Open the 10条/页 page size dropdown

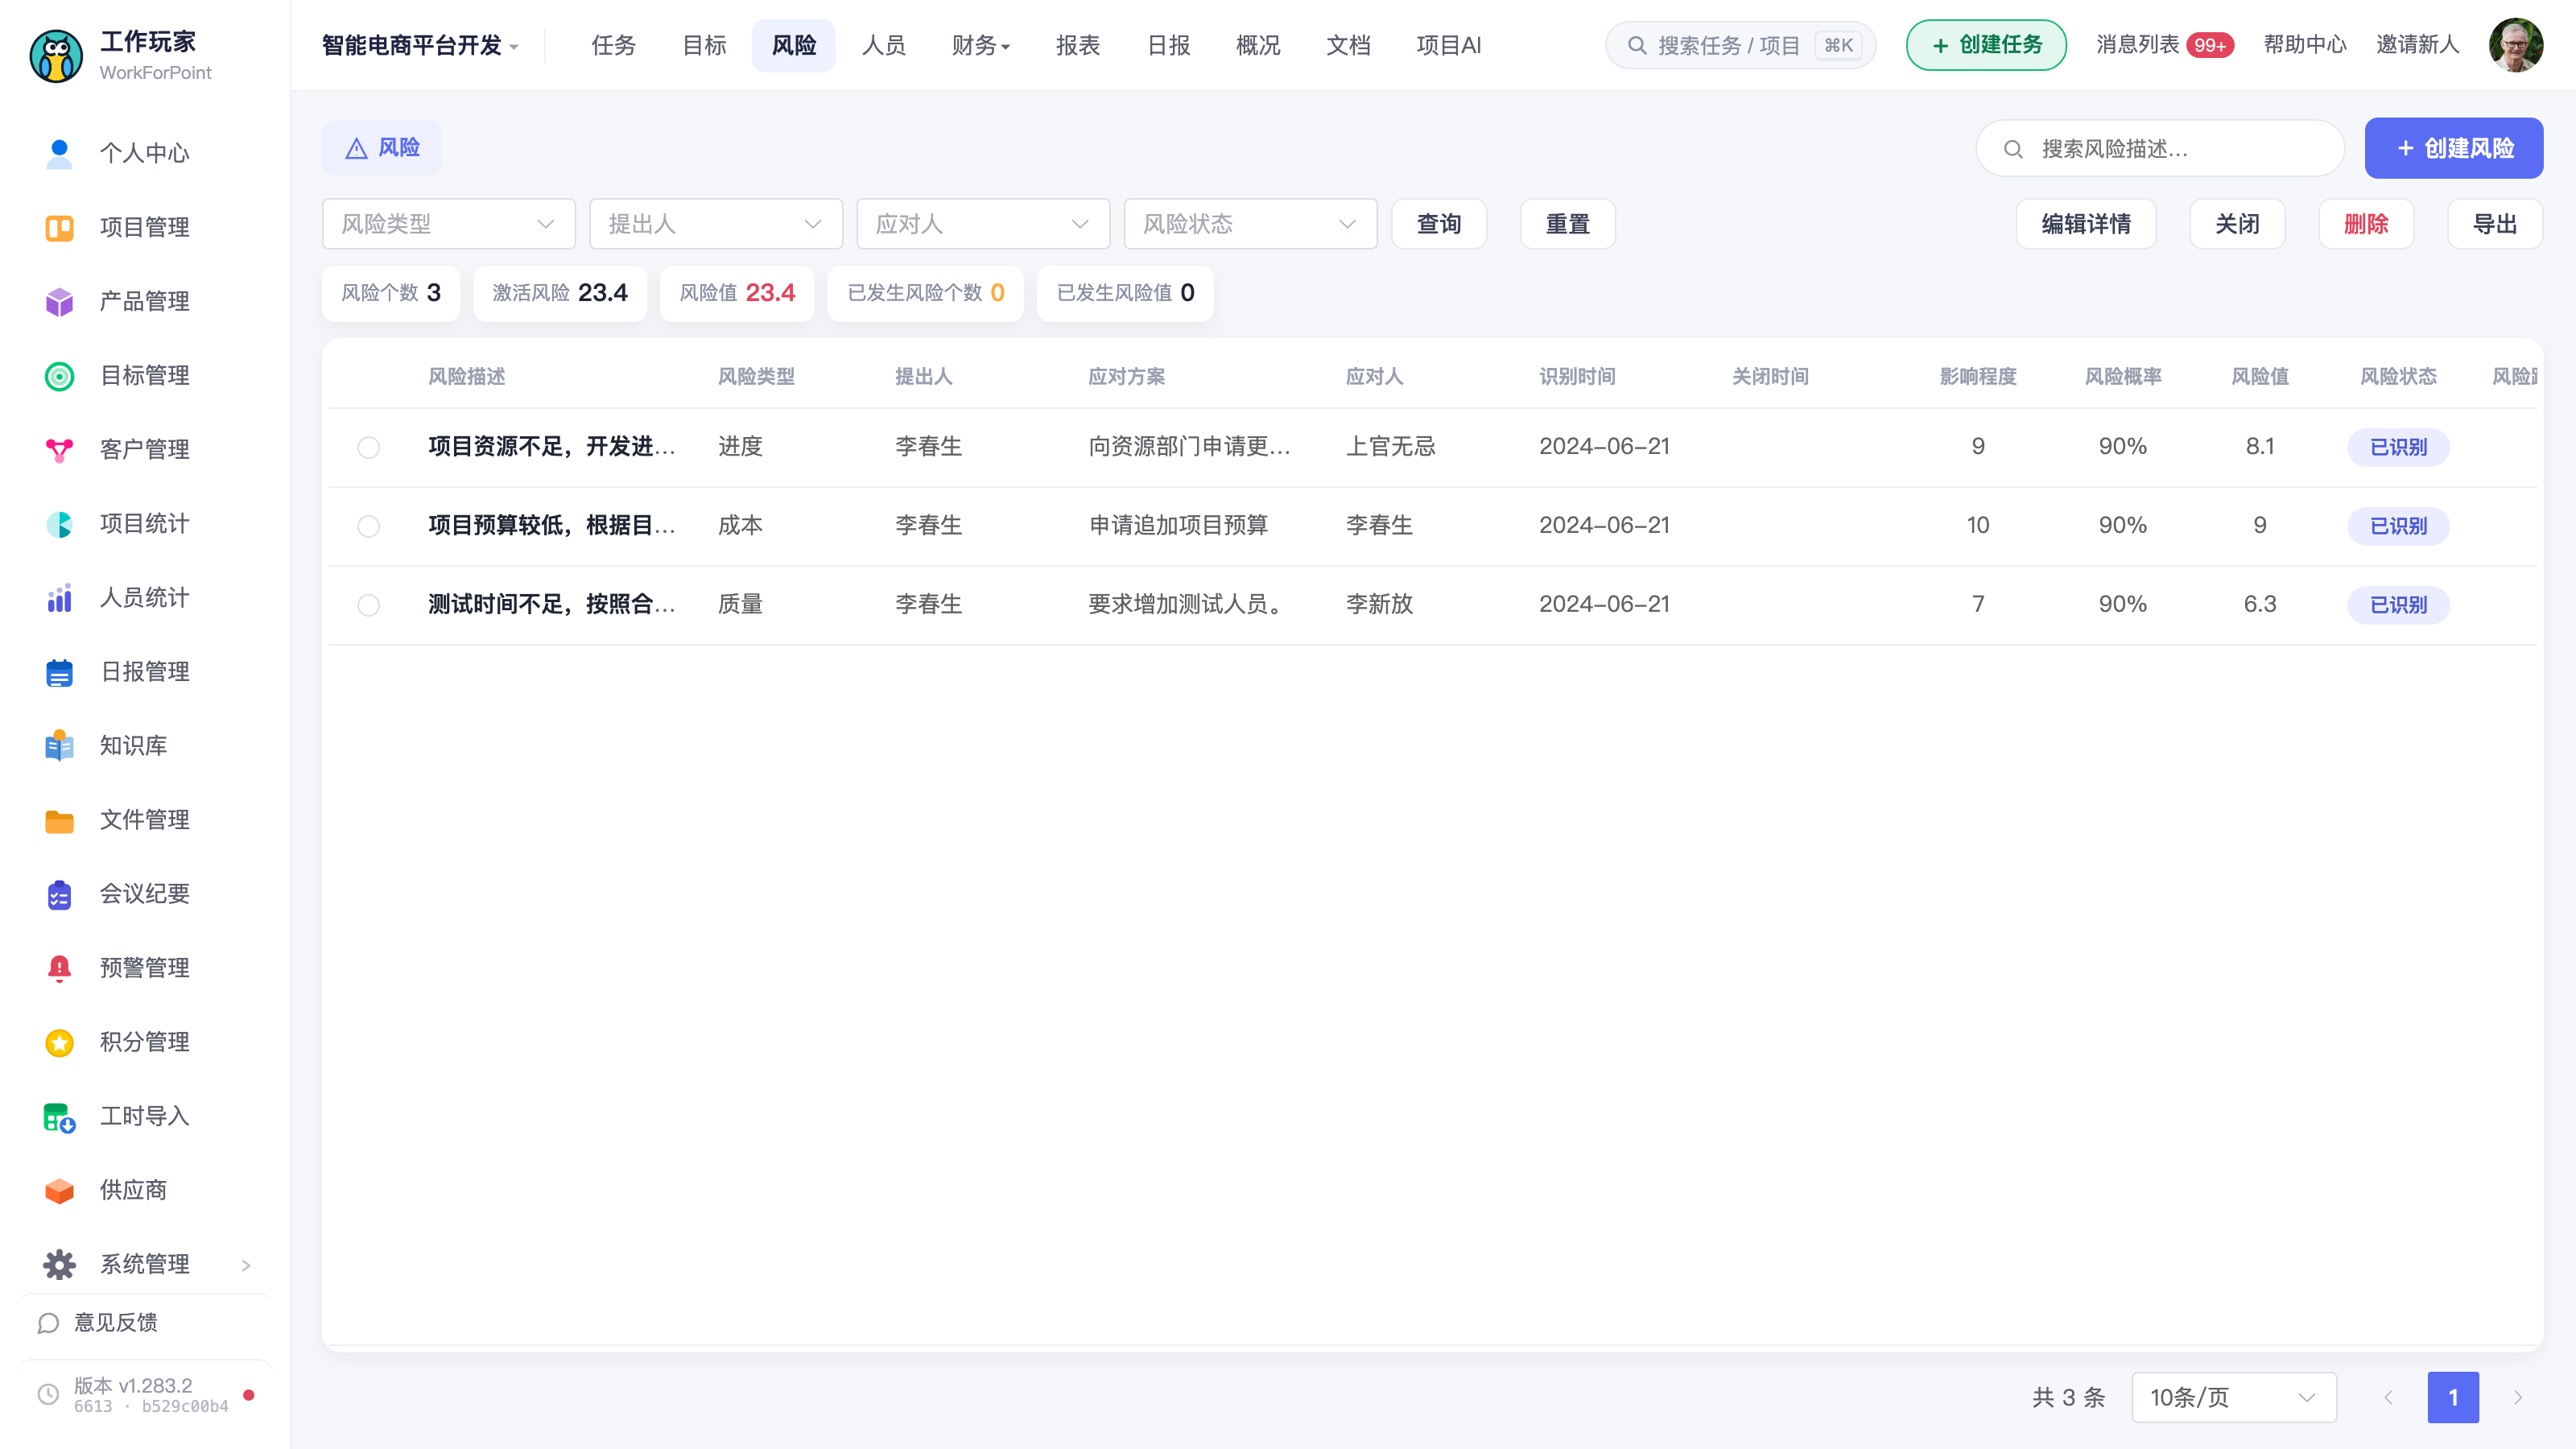coord(2233,1397)
